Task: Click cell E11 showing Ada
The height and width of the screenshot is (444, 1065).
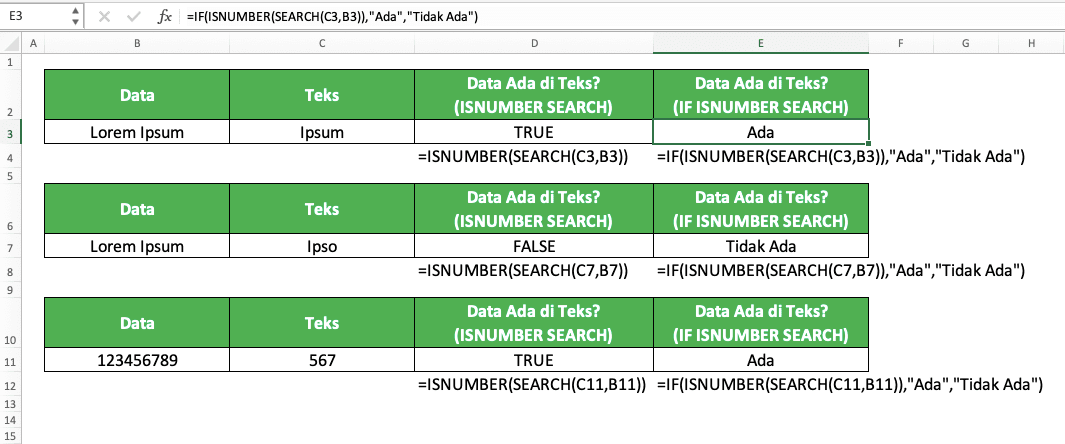Action: pos(761,360)
